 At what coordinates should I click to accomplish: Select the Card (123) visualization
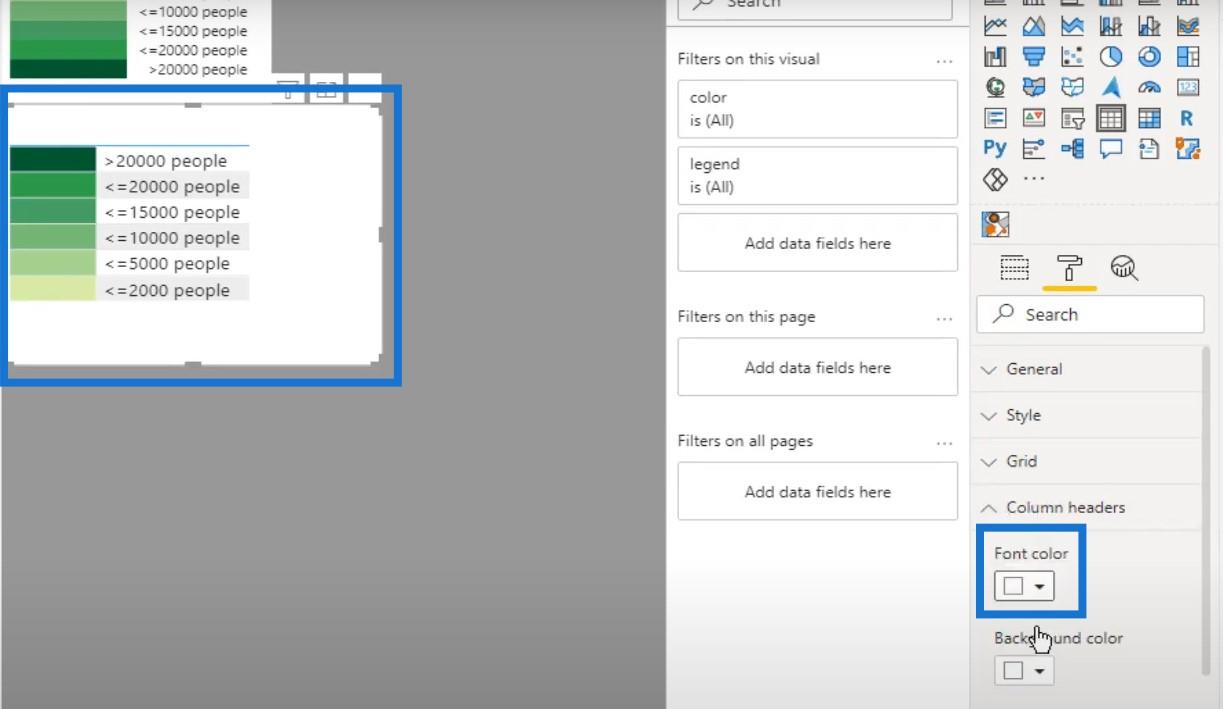click(1188, 87)
